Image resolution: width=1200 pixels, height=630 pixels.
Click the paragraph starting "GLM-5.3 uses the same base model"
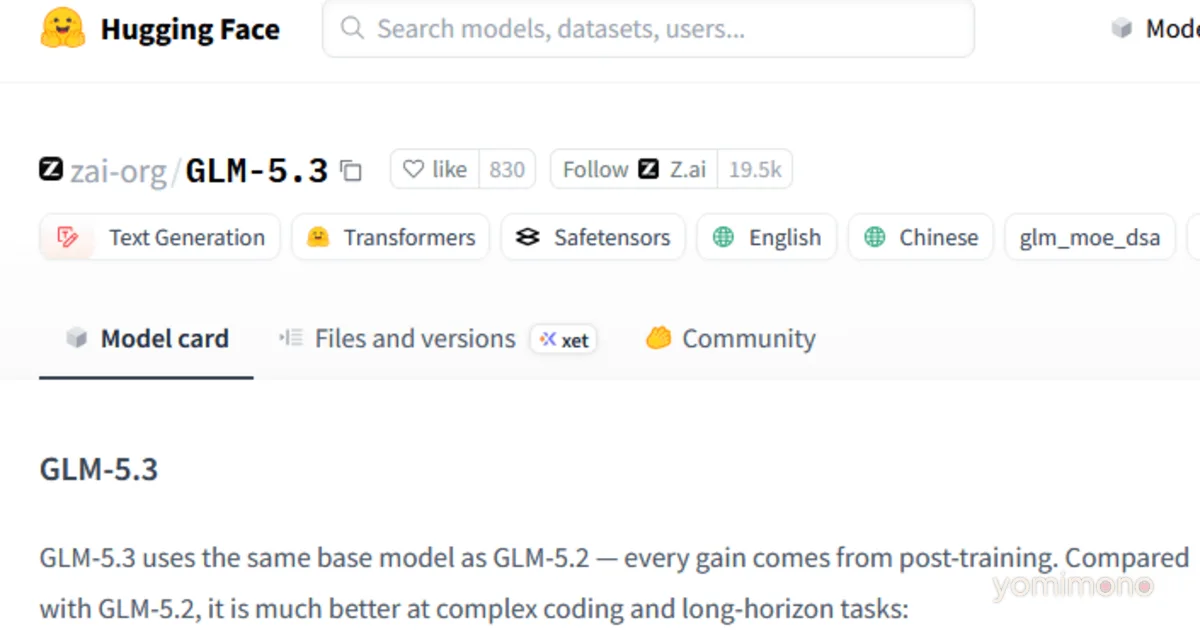(614, 582)
